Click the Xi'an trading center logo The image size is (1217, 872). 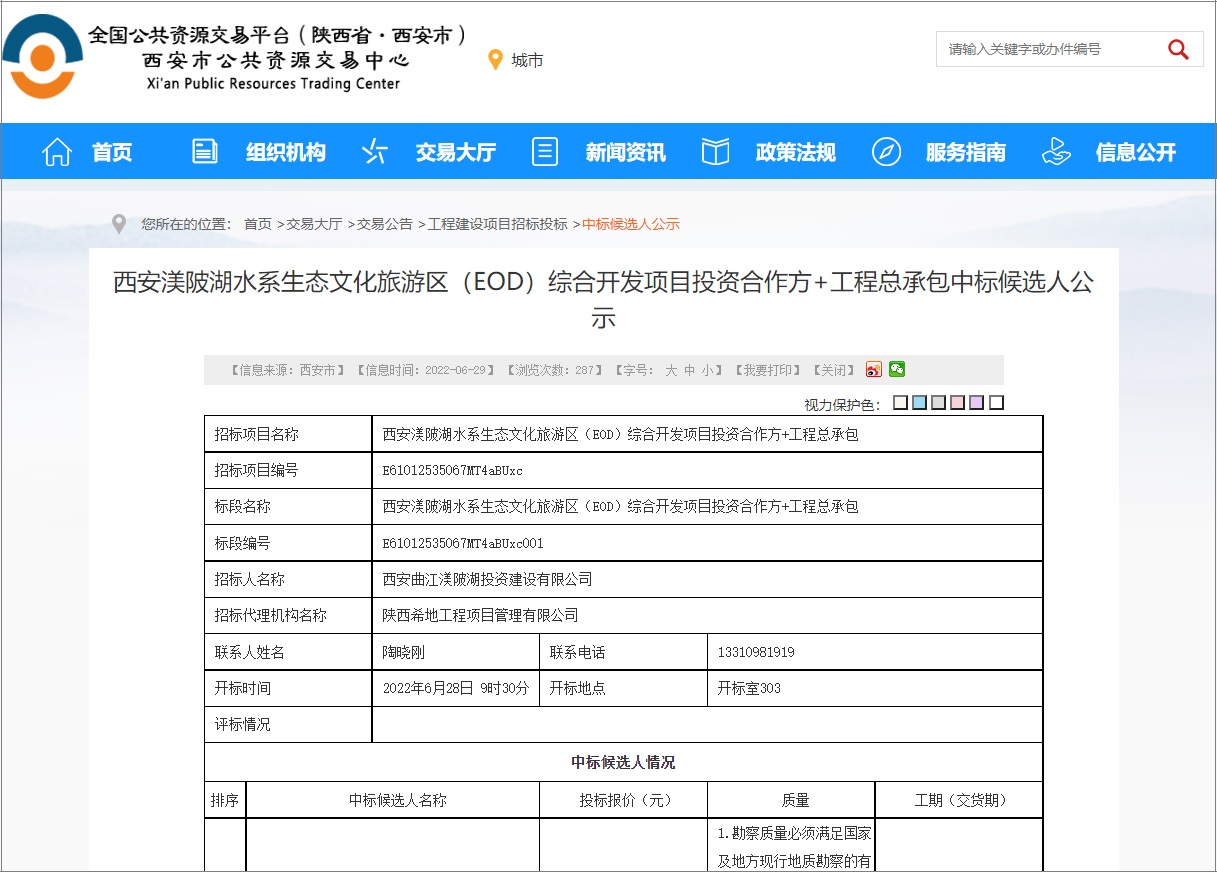tap(42, 56)
